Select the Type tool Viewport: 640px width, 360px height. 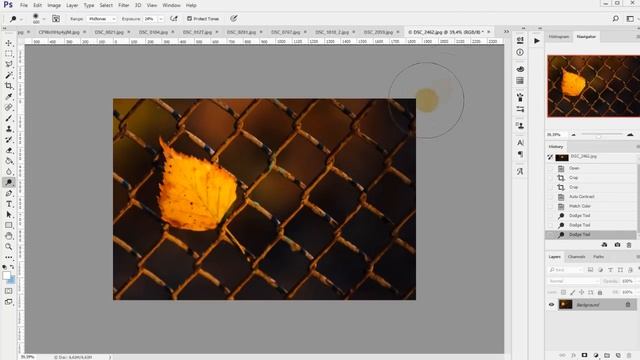click(9, 204)
